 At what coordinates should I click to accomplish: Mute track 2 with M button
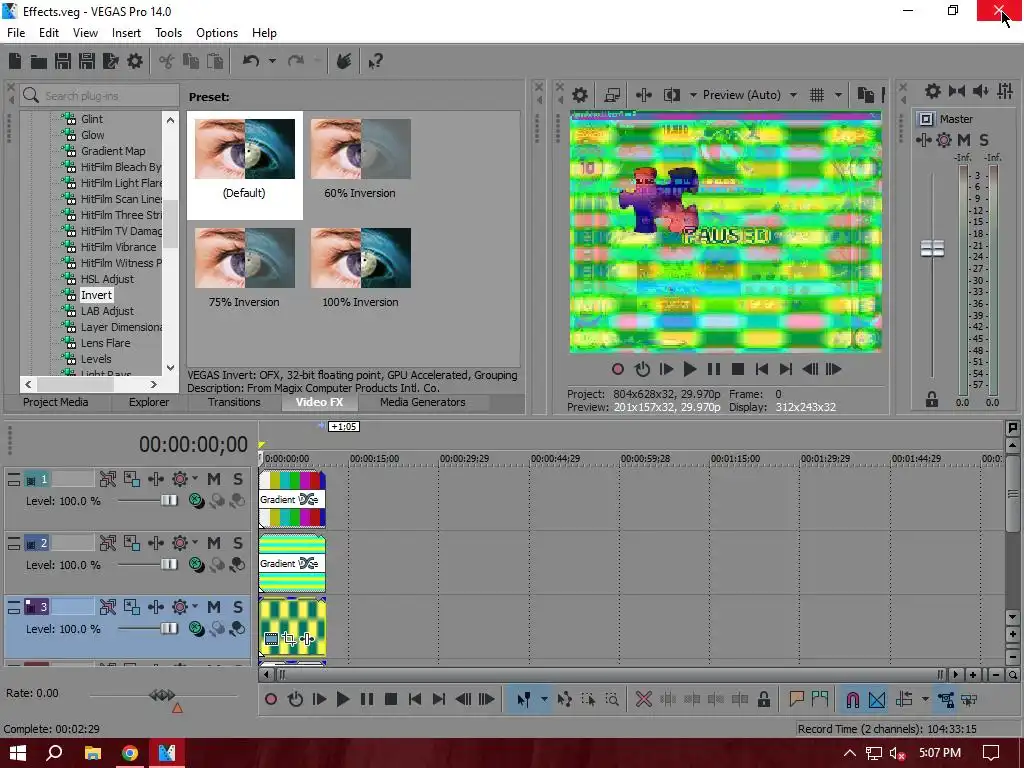tap(214, 543)
